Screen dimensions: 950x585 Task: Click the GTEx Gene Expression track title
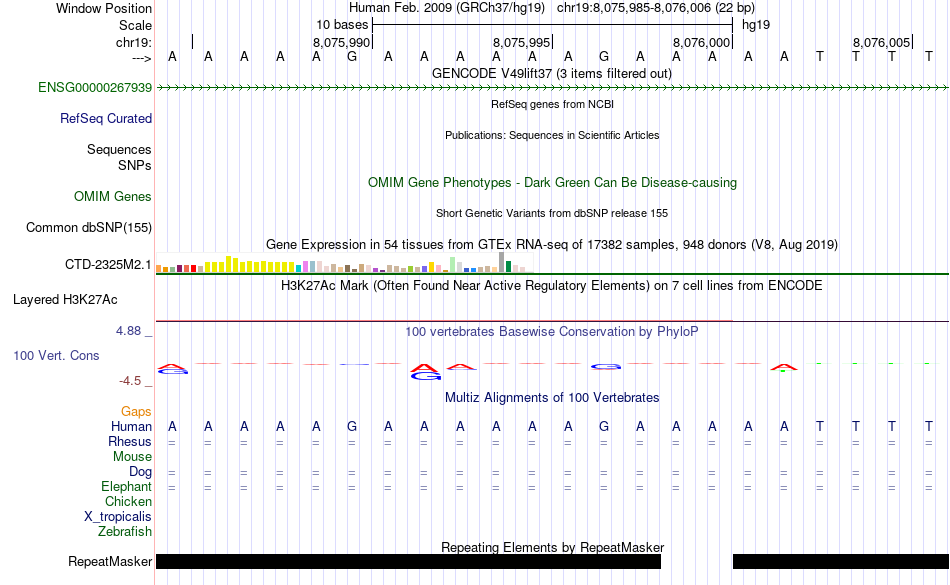tap(552, 245)
